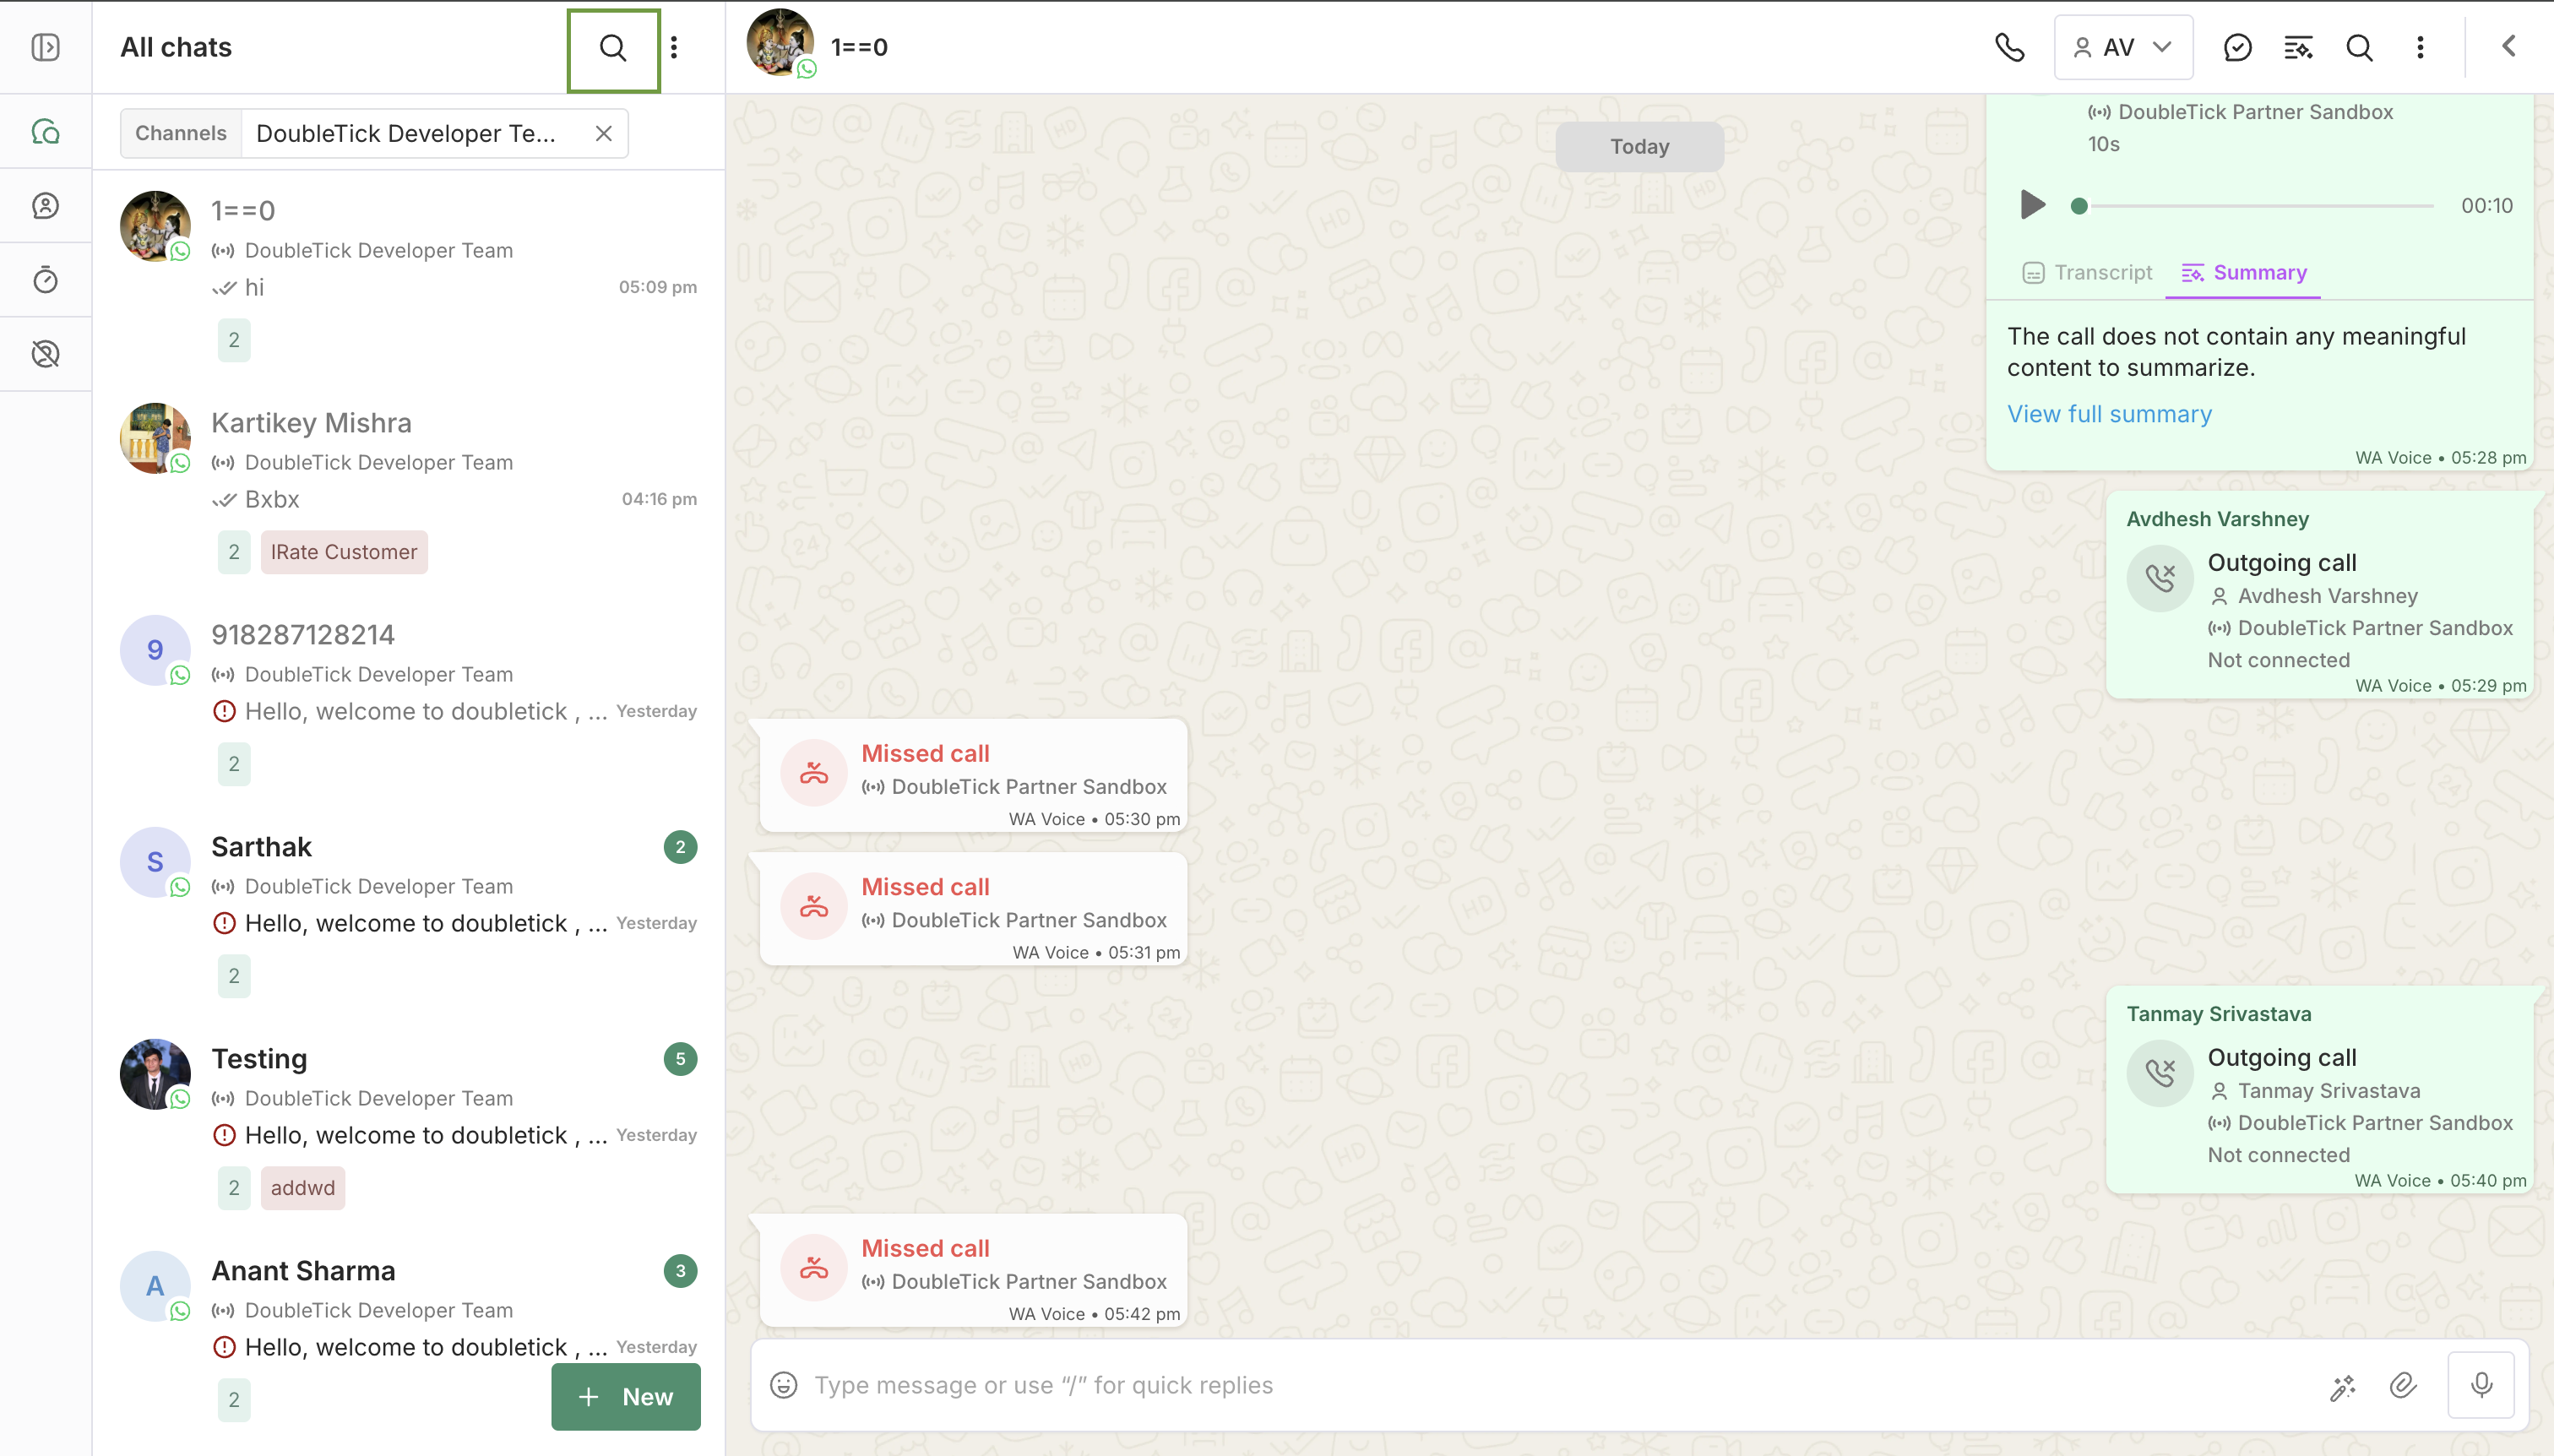2554x1456 pixels.
Task: Open the Sarthak chat
Action: click(408, 912)
